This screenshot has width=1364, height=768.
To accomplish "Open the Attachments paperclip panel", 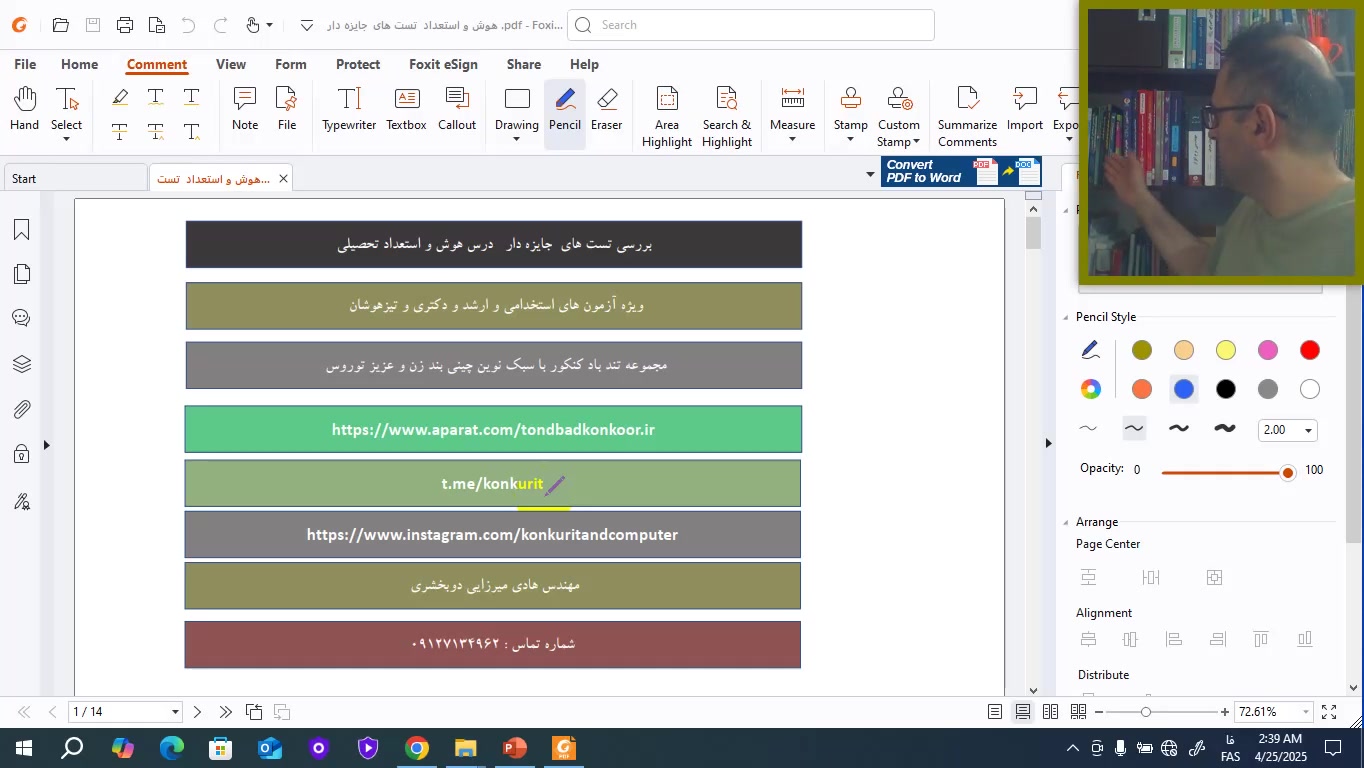I will (x=21, y=409).
